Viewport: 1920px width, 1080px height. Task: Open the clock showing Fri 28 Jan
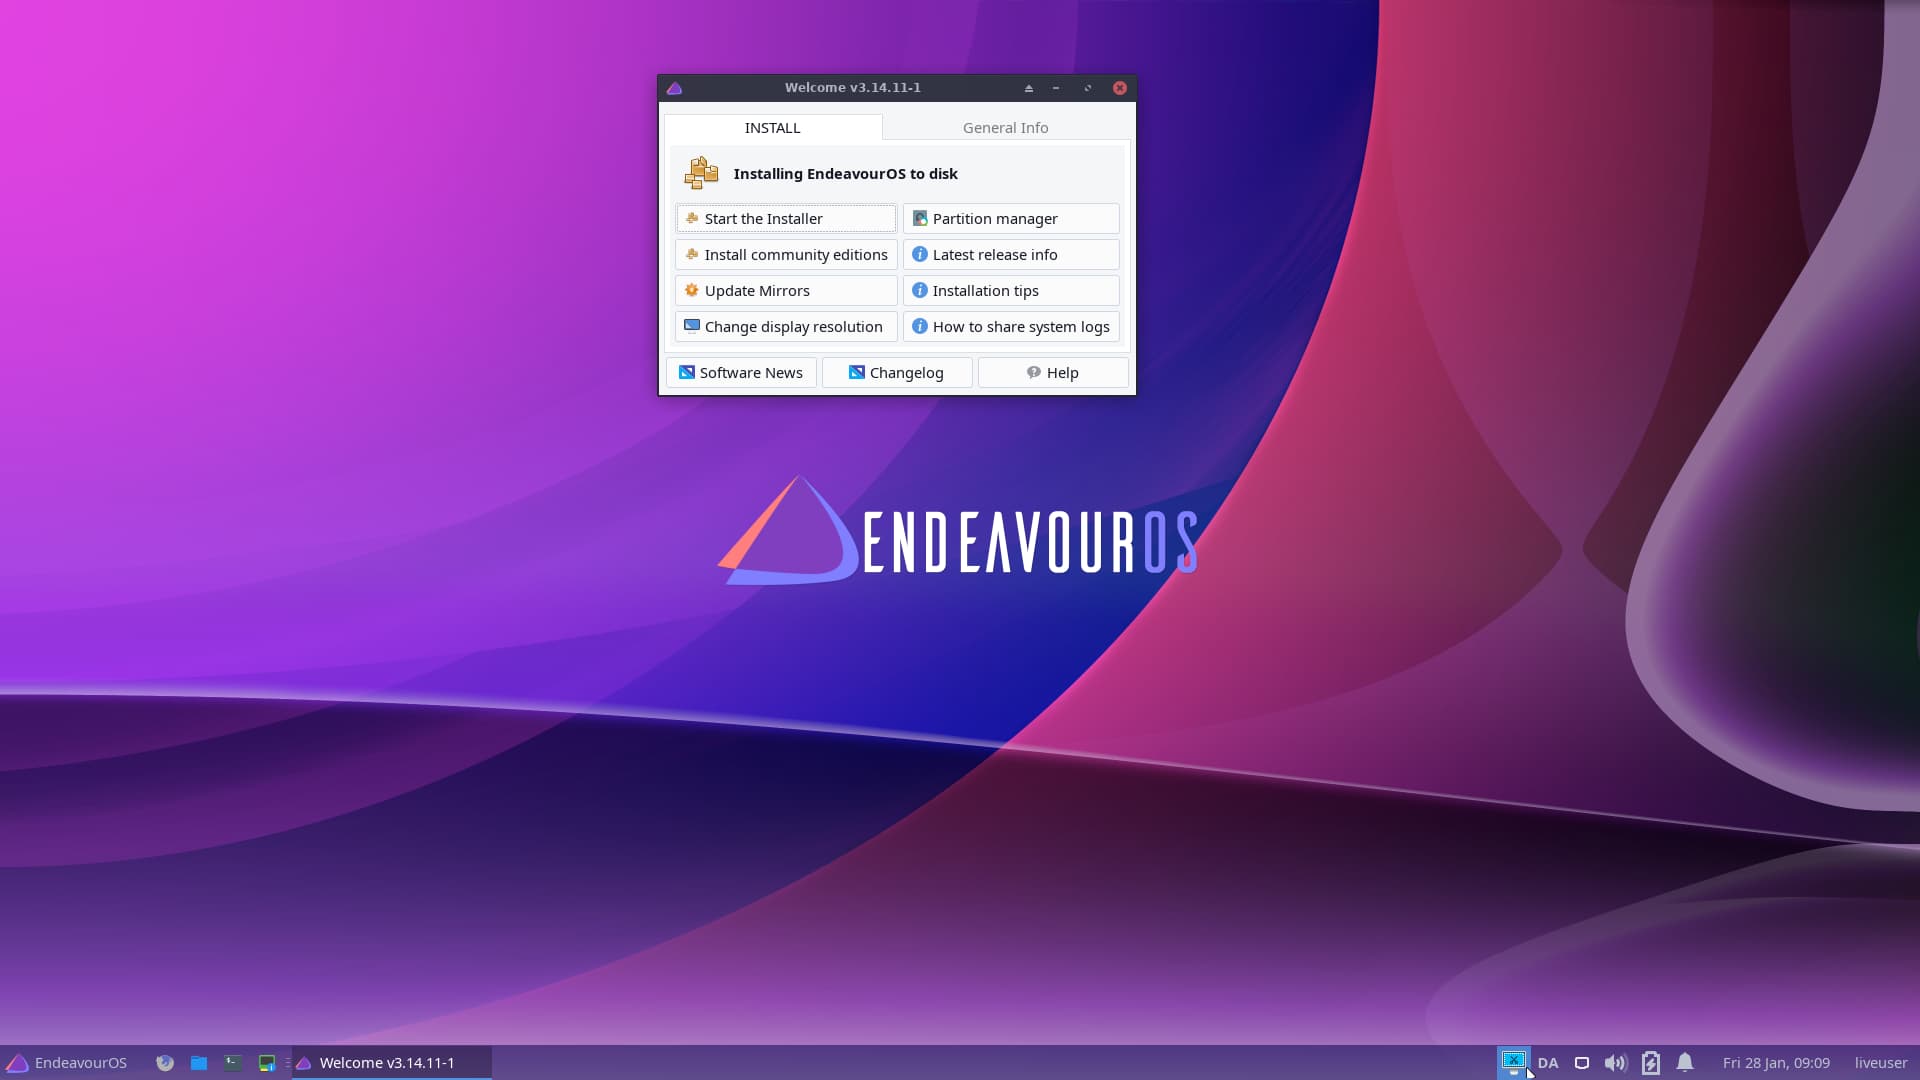[x=1776, y=1063]
